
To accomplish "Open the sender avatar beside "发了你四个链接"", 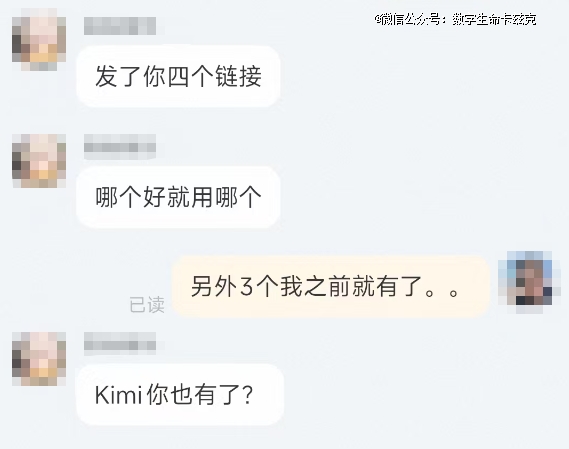I will [x=39, y=39].
